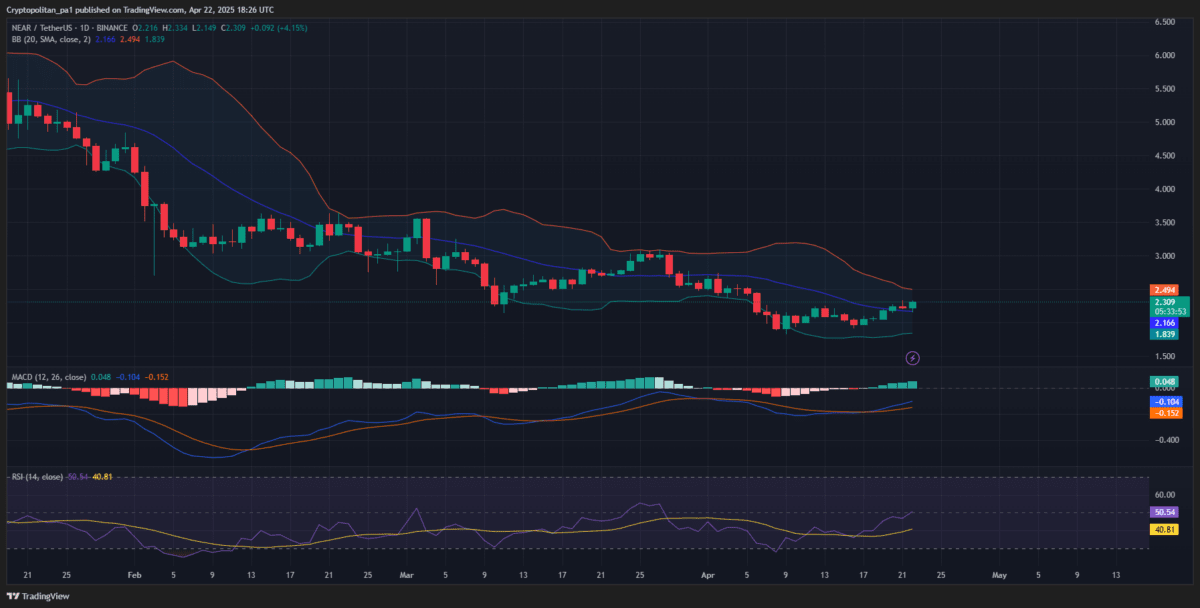The width and height of the screenshot is (1200, 608).
Task: Click the May label on the time axis
Action: click(999, 576)
